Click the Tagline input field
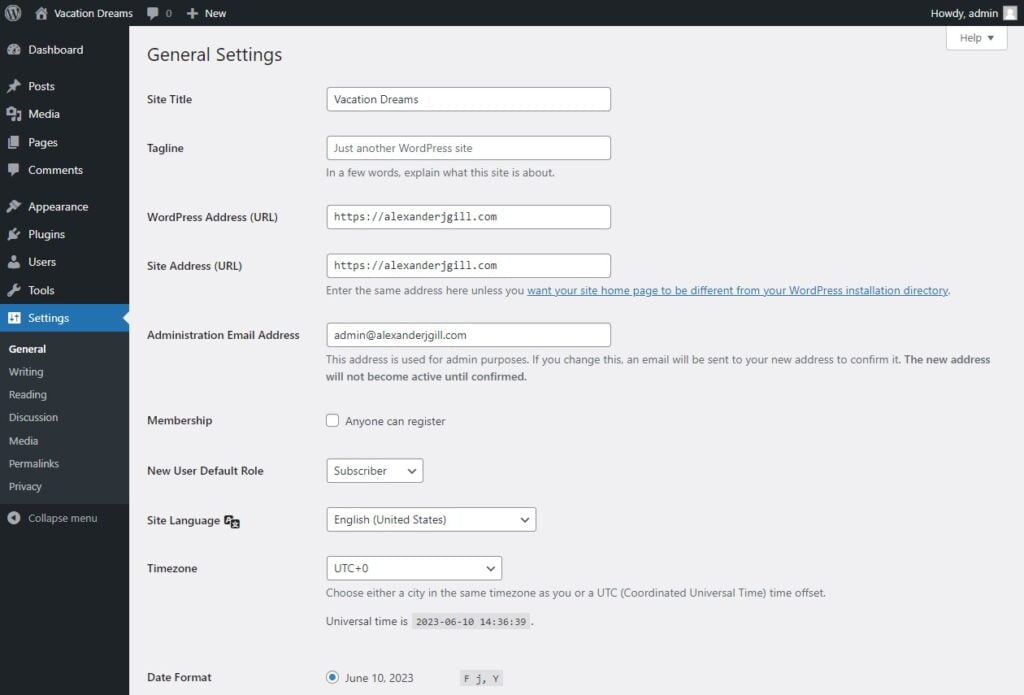1024x695 pixels. [x=468, y=148]
